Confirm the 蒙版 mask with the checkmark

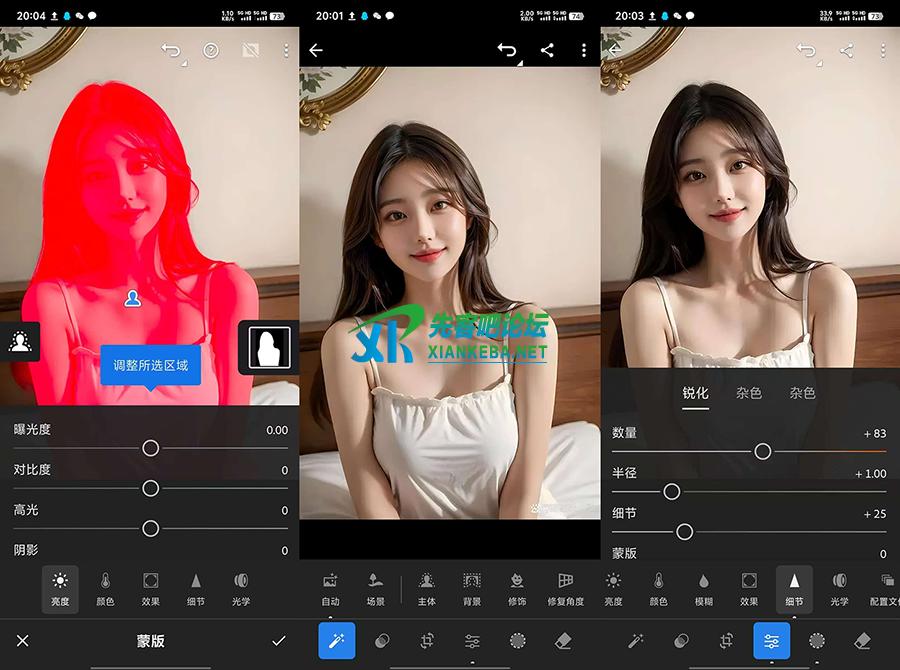point(278,641)
